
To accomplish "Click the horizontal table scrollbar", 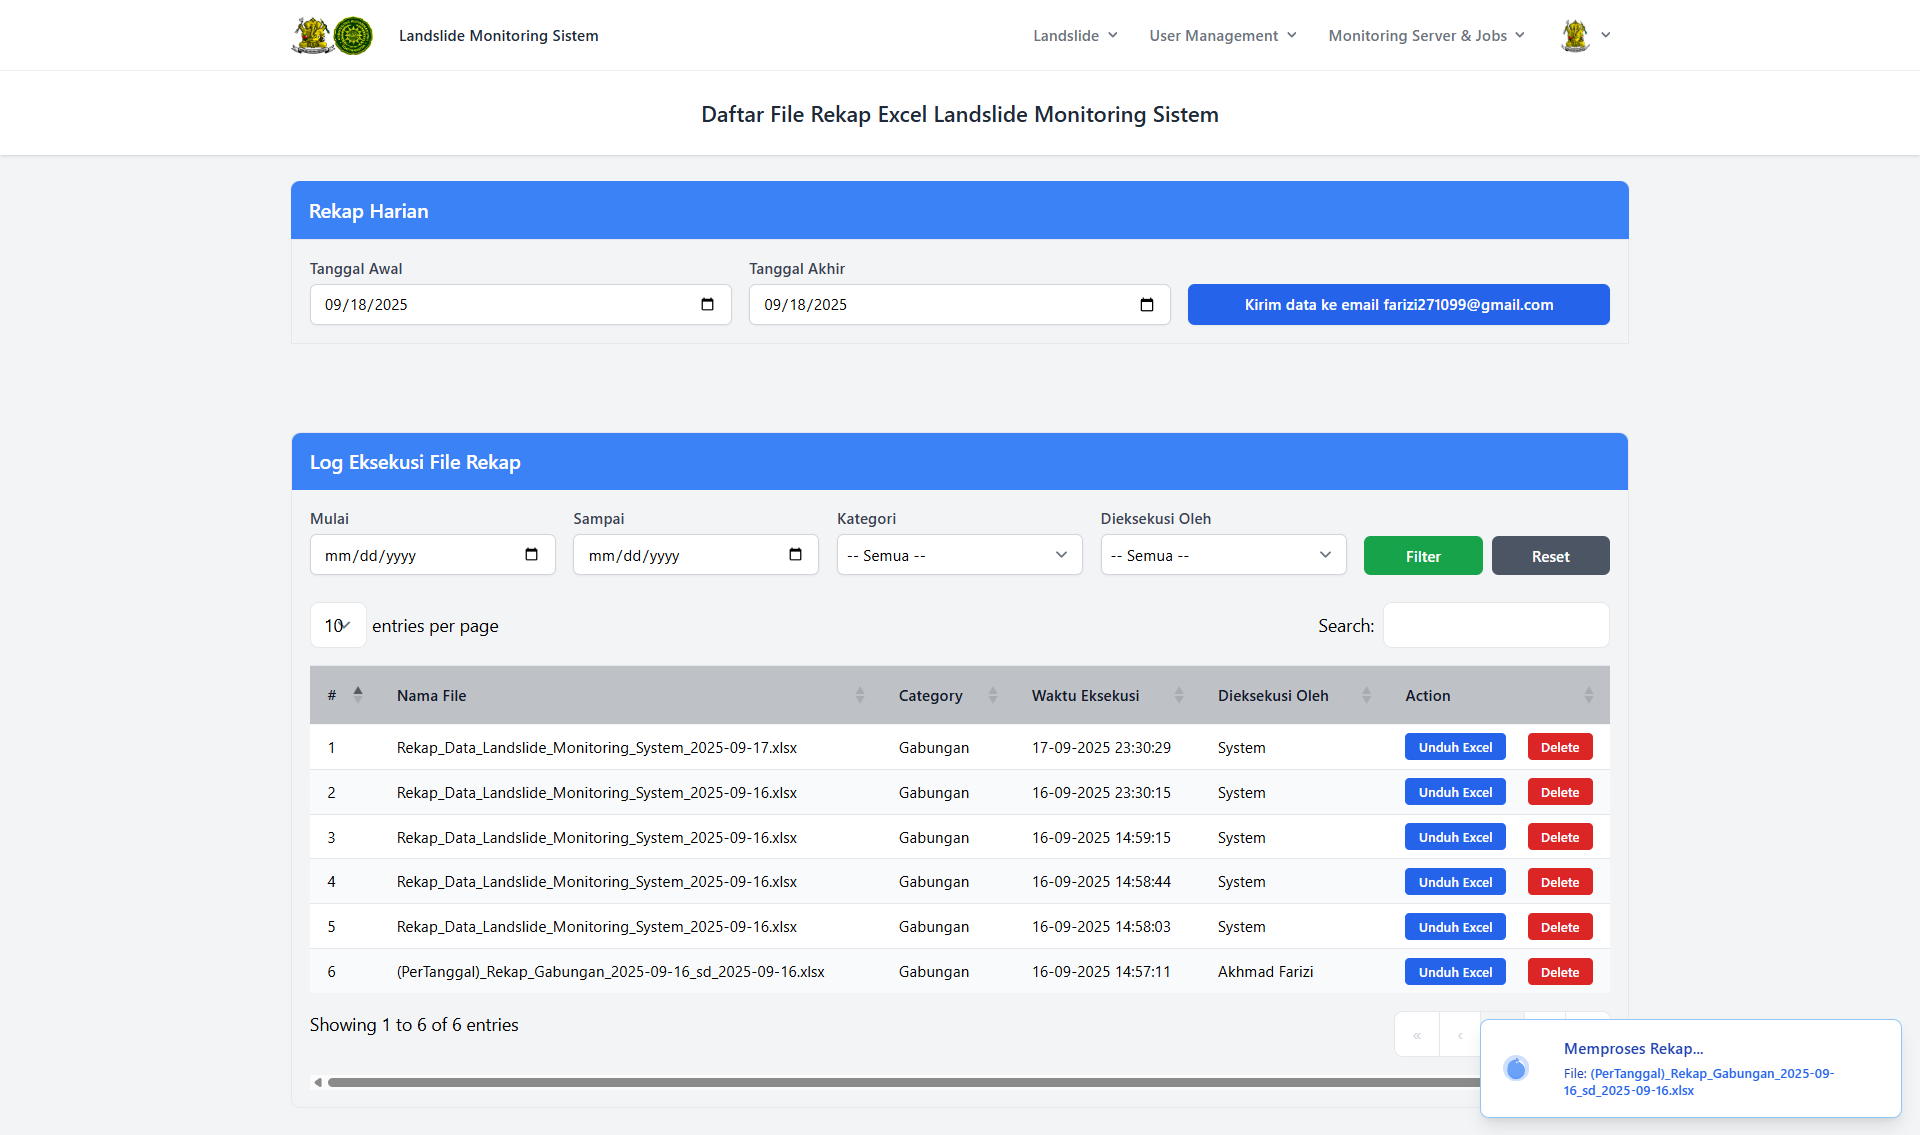I will click(x=900, y=1082).
